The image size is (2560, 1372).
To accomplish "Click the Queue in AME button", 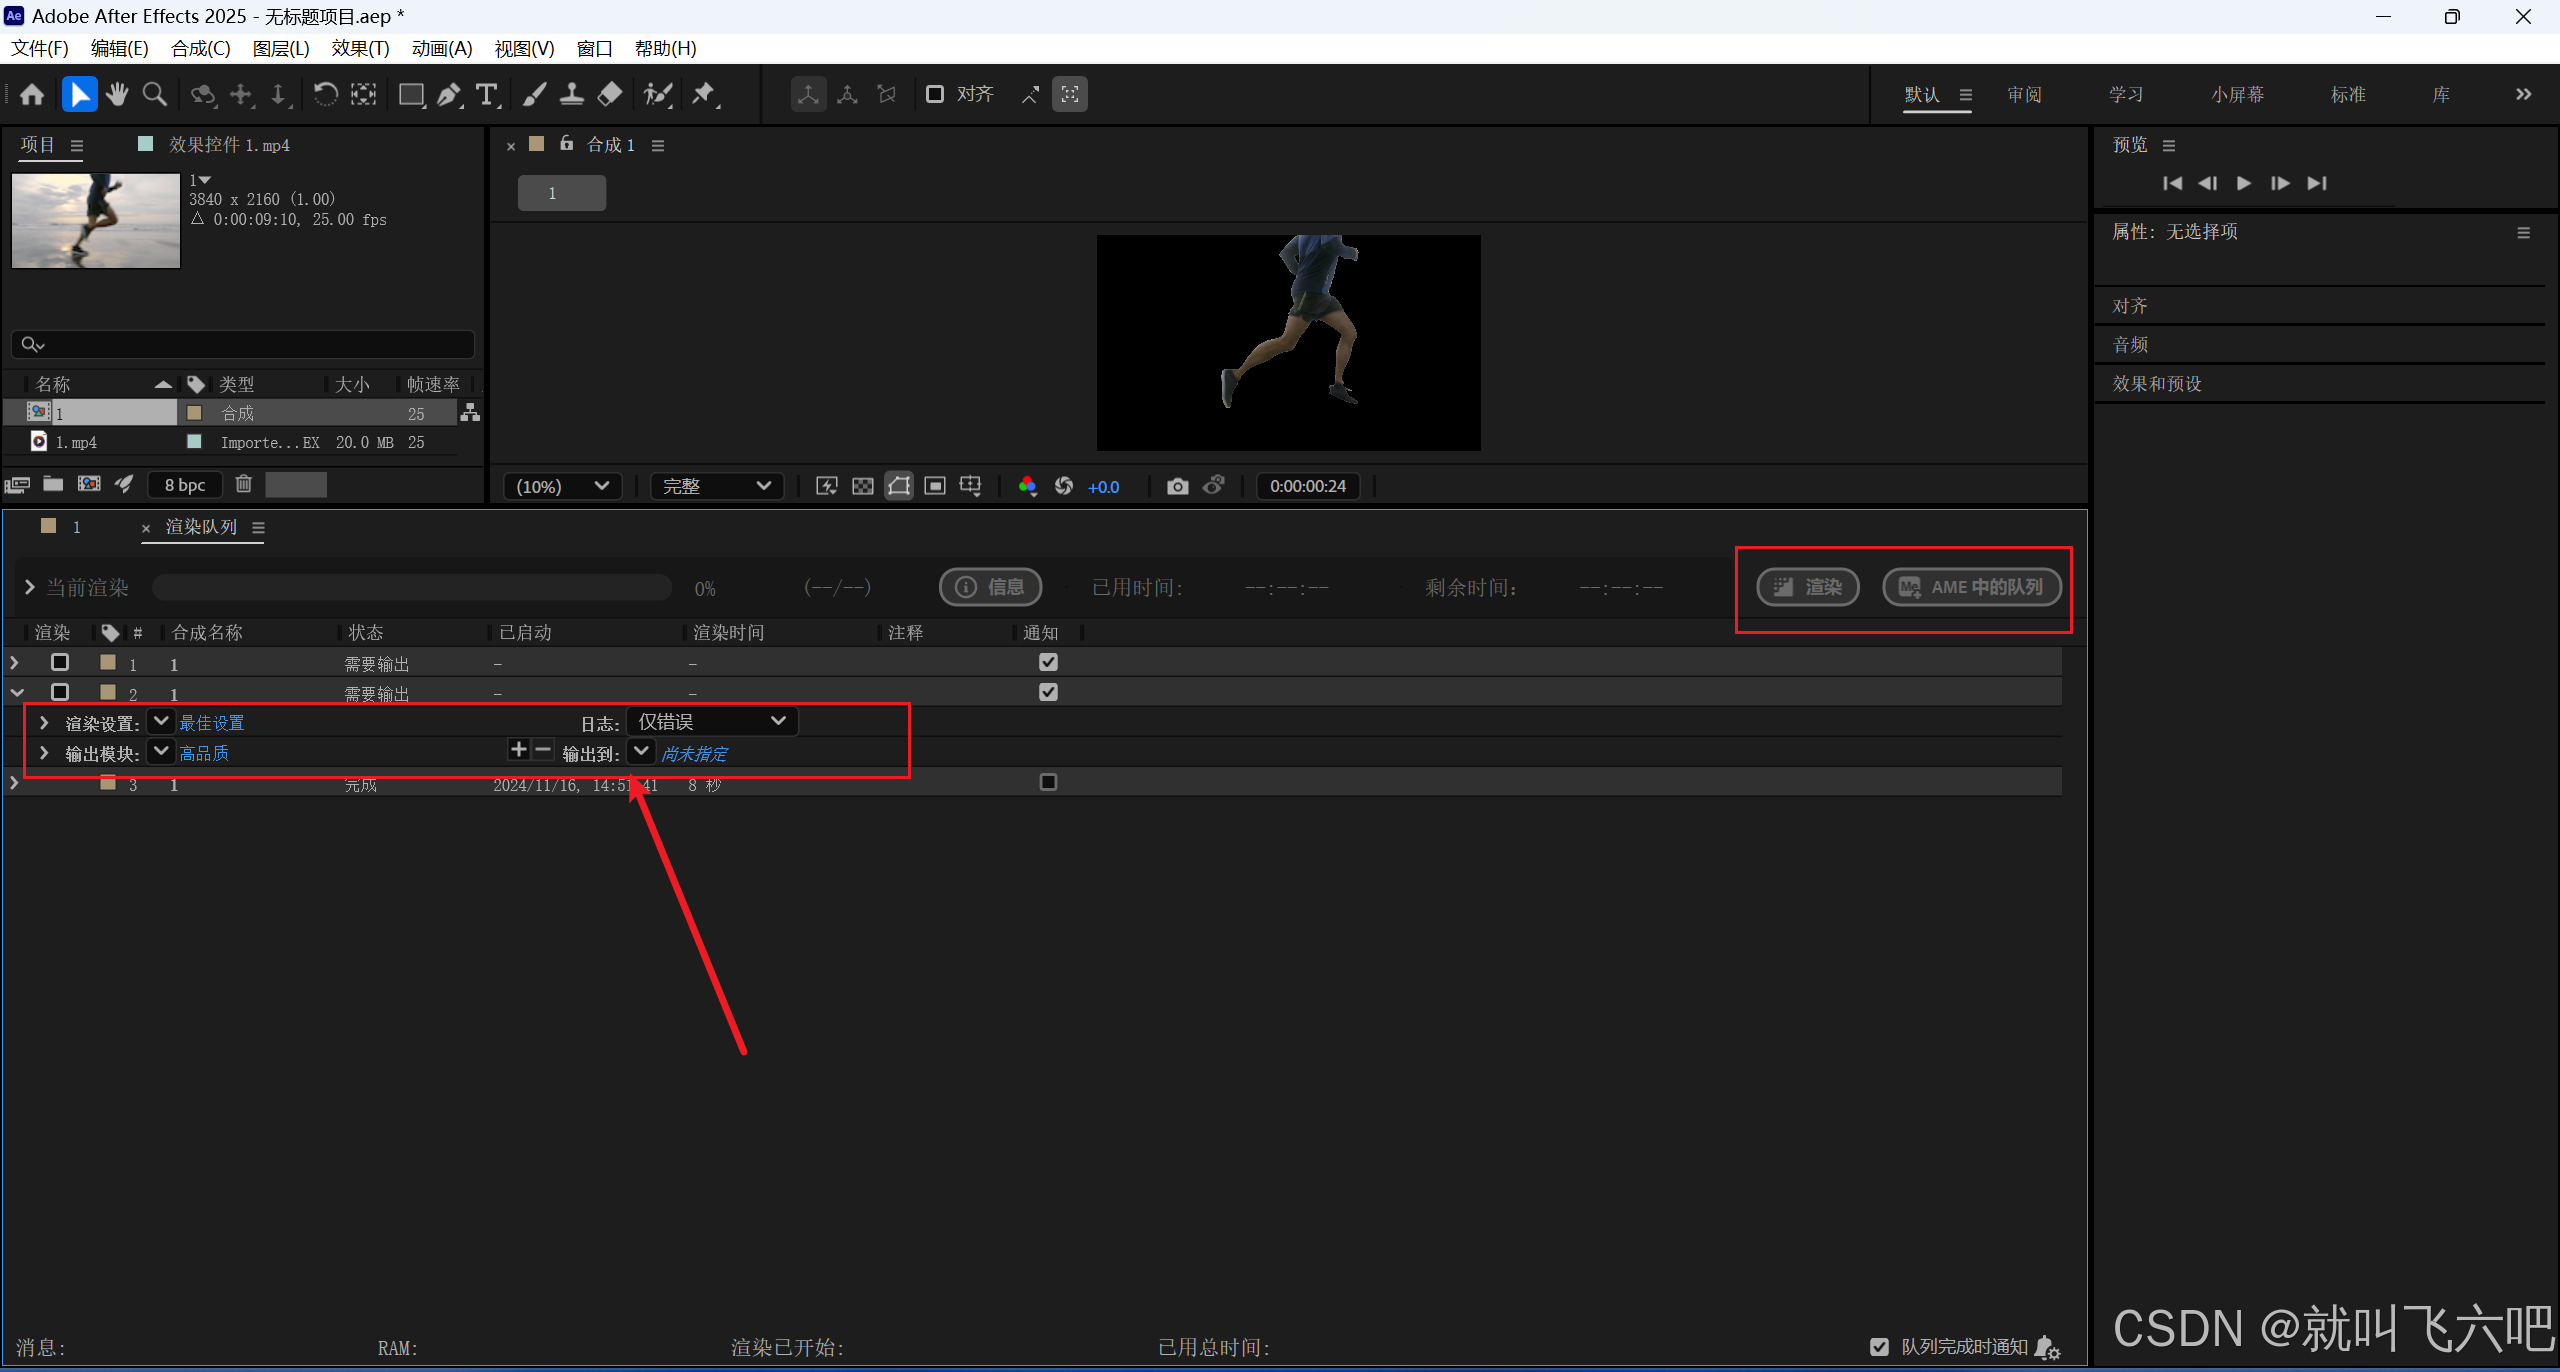I will click(1971, 587).
